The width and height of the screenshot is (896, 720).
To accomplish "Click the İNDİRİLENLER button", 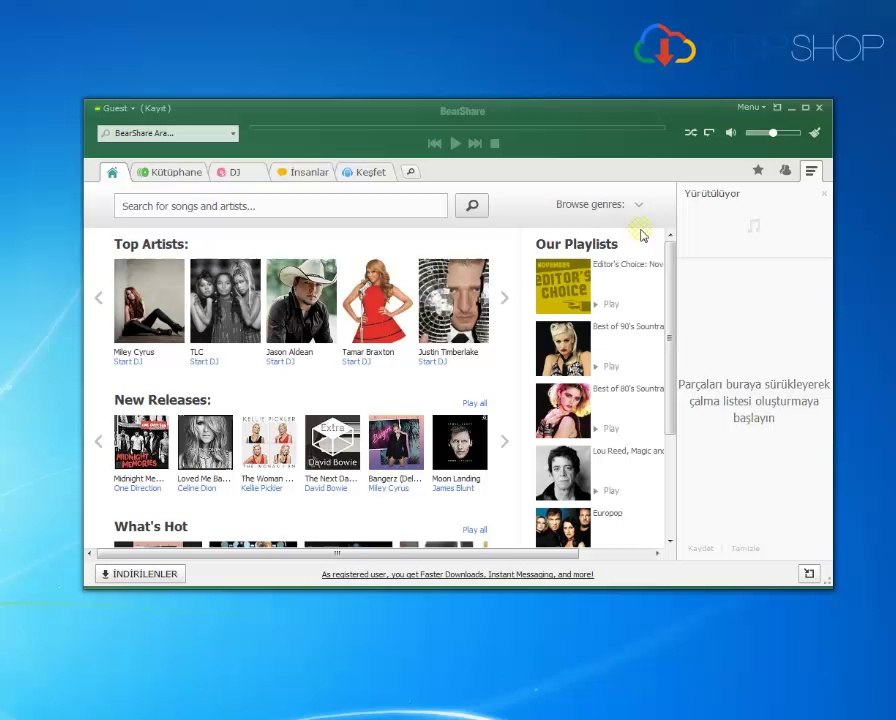I will coord(140,574).
